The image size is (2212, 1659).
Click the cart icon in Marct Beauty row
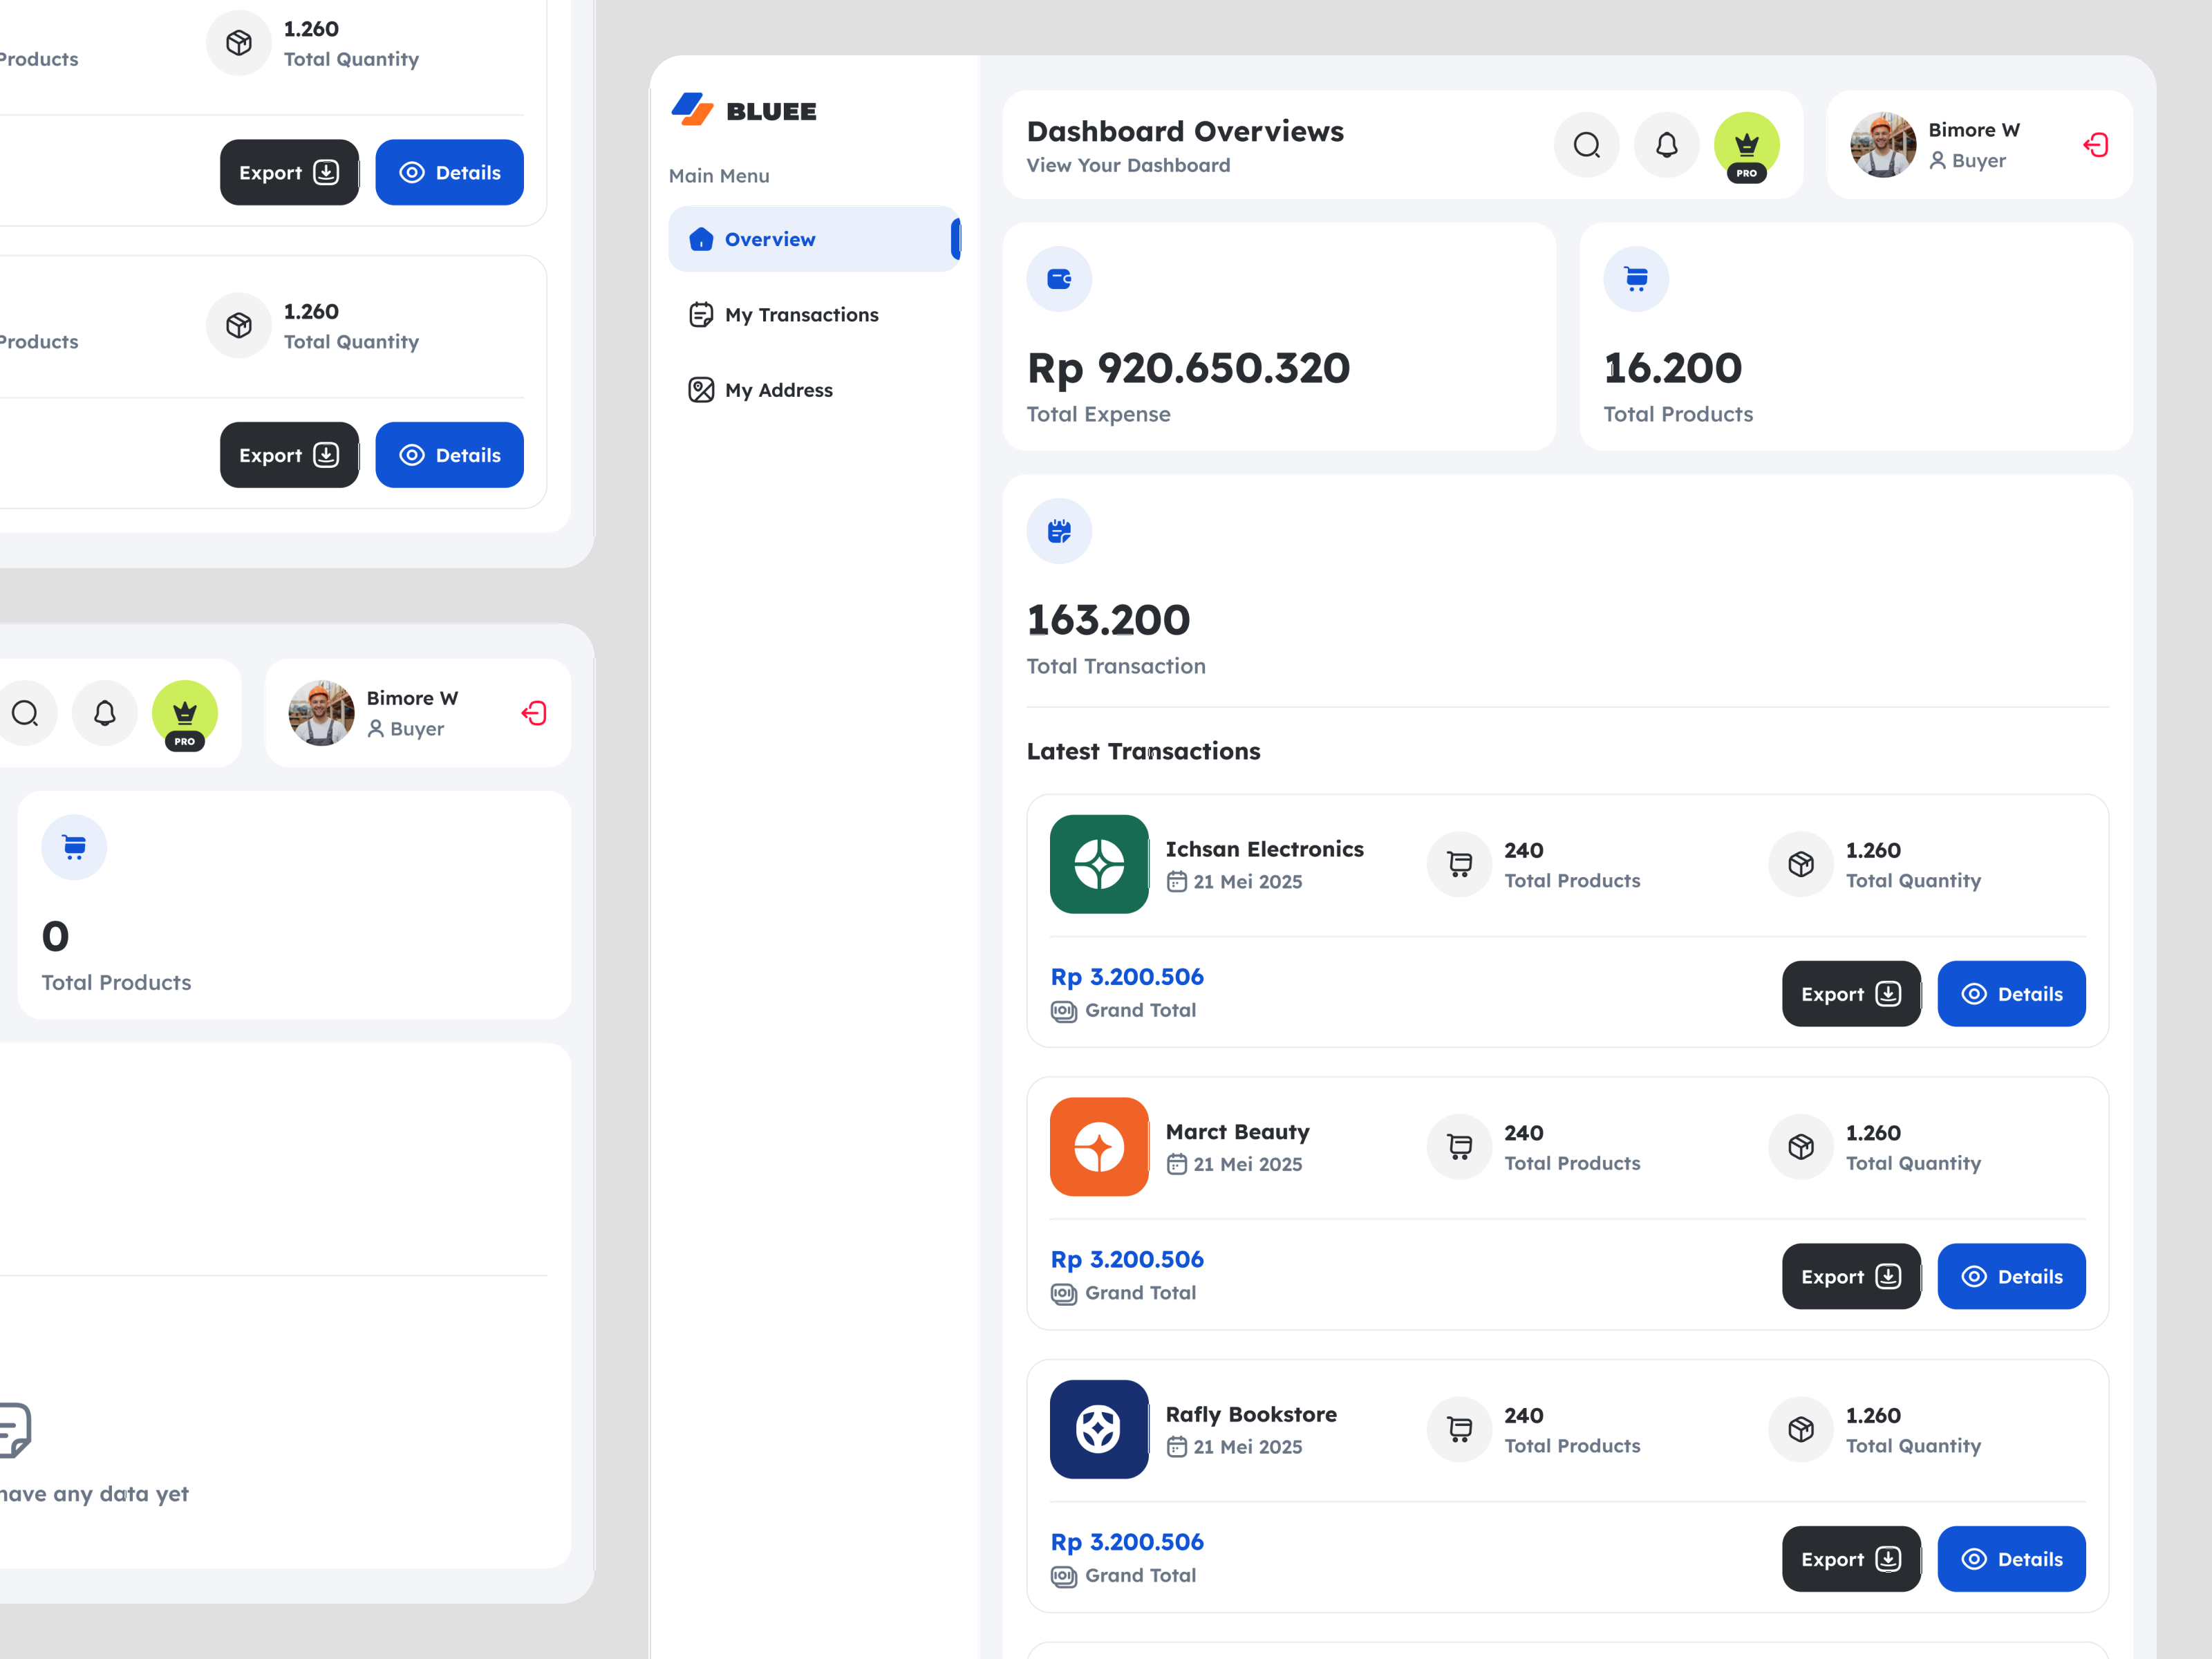pyautogui.click(x=1460, y=1147)
